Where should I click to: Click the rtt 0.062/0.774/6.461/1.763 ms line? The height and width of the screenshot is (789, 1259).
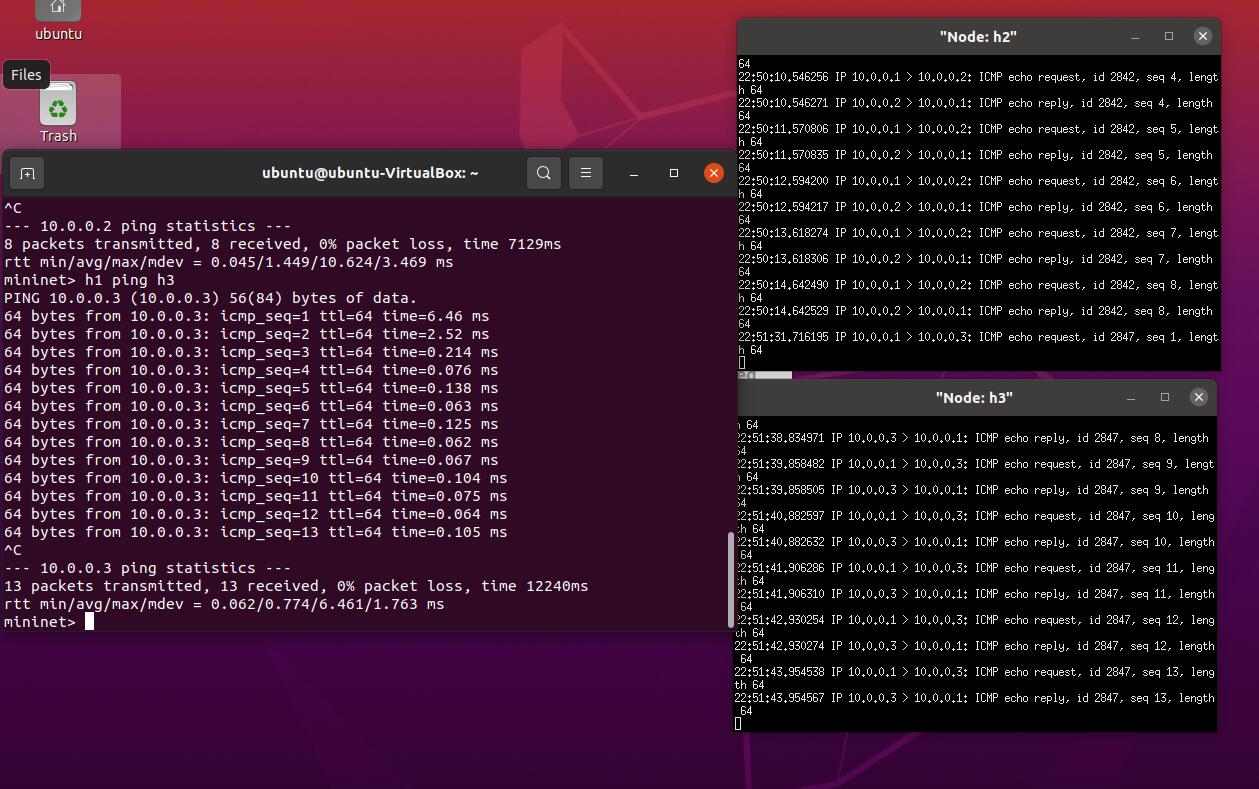click(224, 604)
